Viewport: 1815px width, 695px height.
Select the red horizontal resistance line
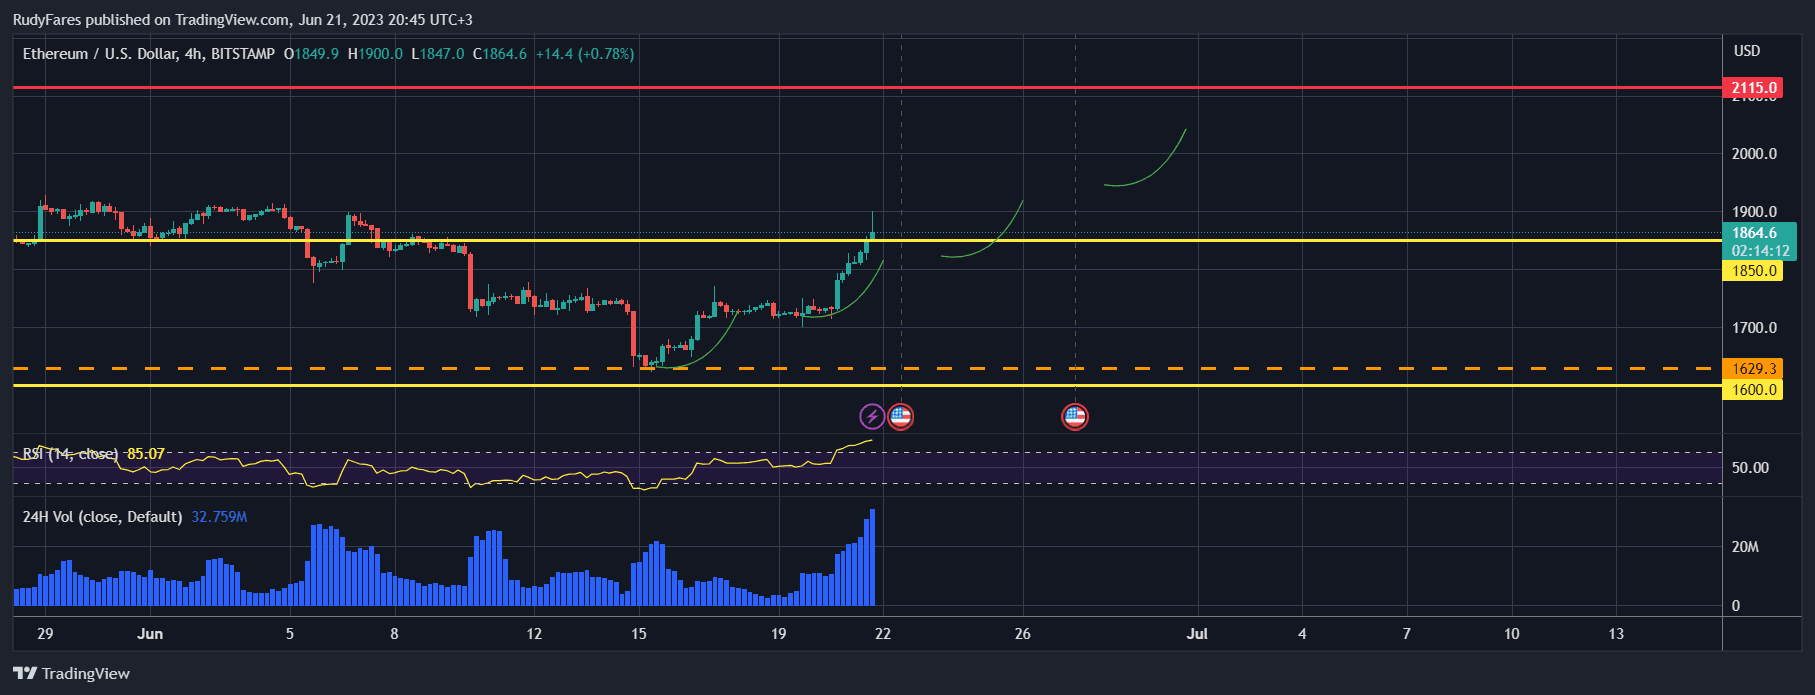point(600,88)
